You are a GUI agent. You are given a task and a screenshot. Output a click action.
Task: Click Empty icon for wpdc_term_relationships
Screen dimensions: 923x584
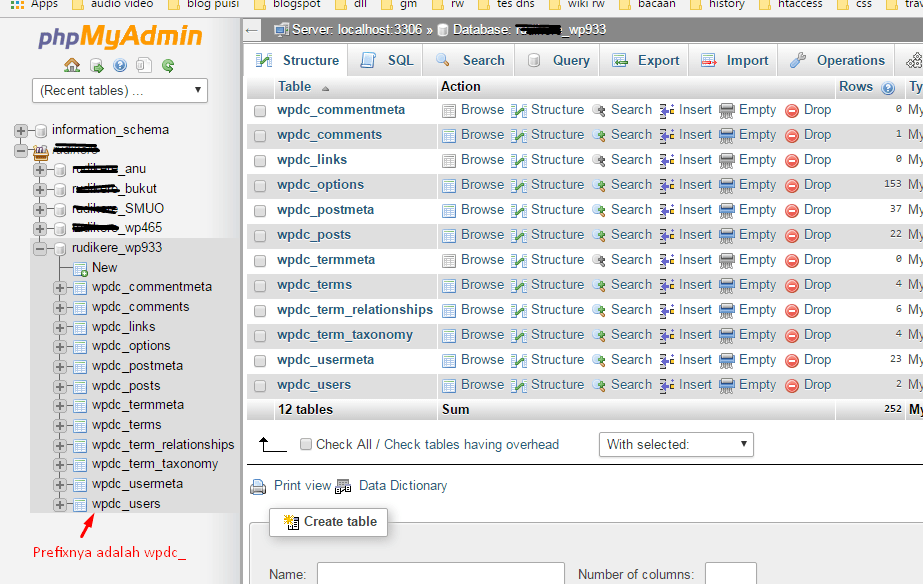pyautogui.click(x=727, y=311)
